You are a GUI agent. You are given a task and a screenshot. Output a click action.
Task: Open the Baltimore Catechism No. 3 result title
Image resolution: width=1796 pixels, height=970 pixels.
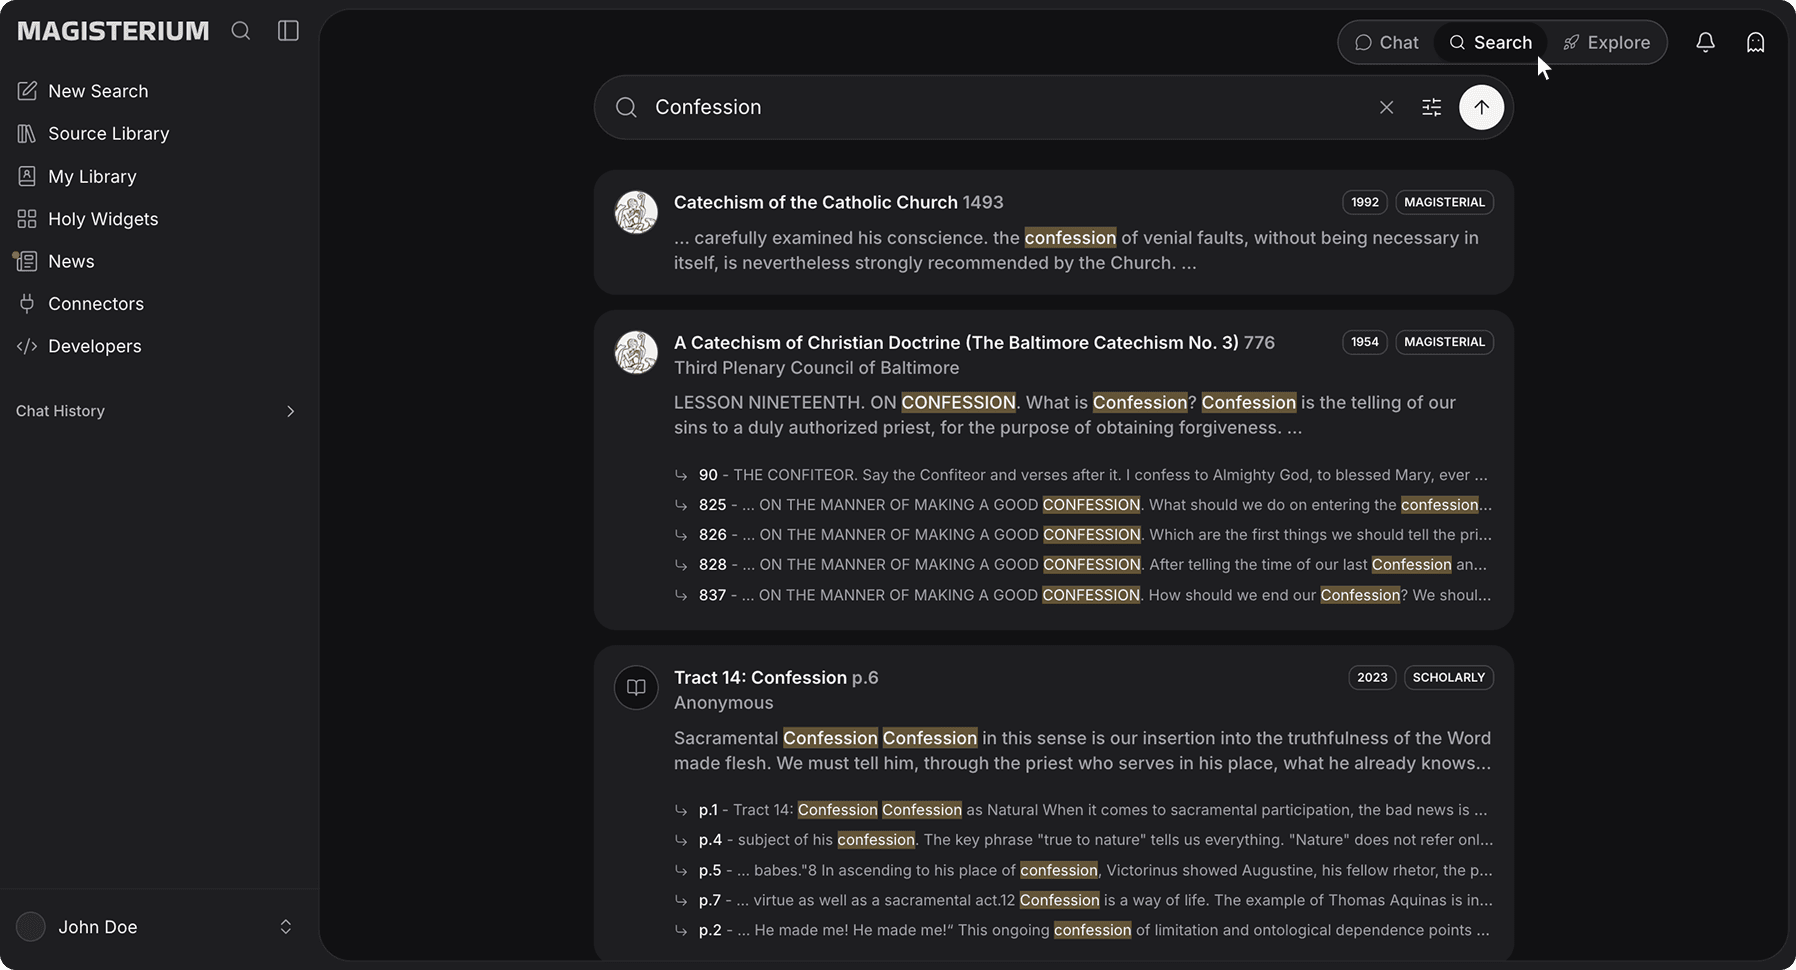pos(974,342)
